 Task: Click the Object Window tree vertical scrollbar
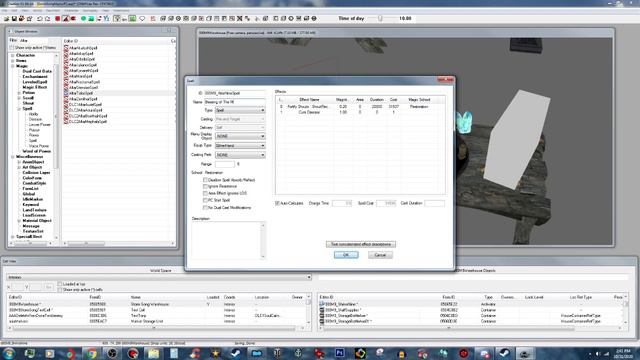(56, 145)
